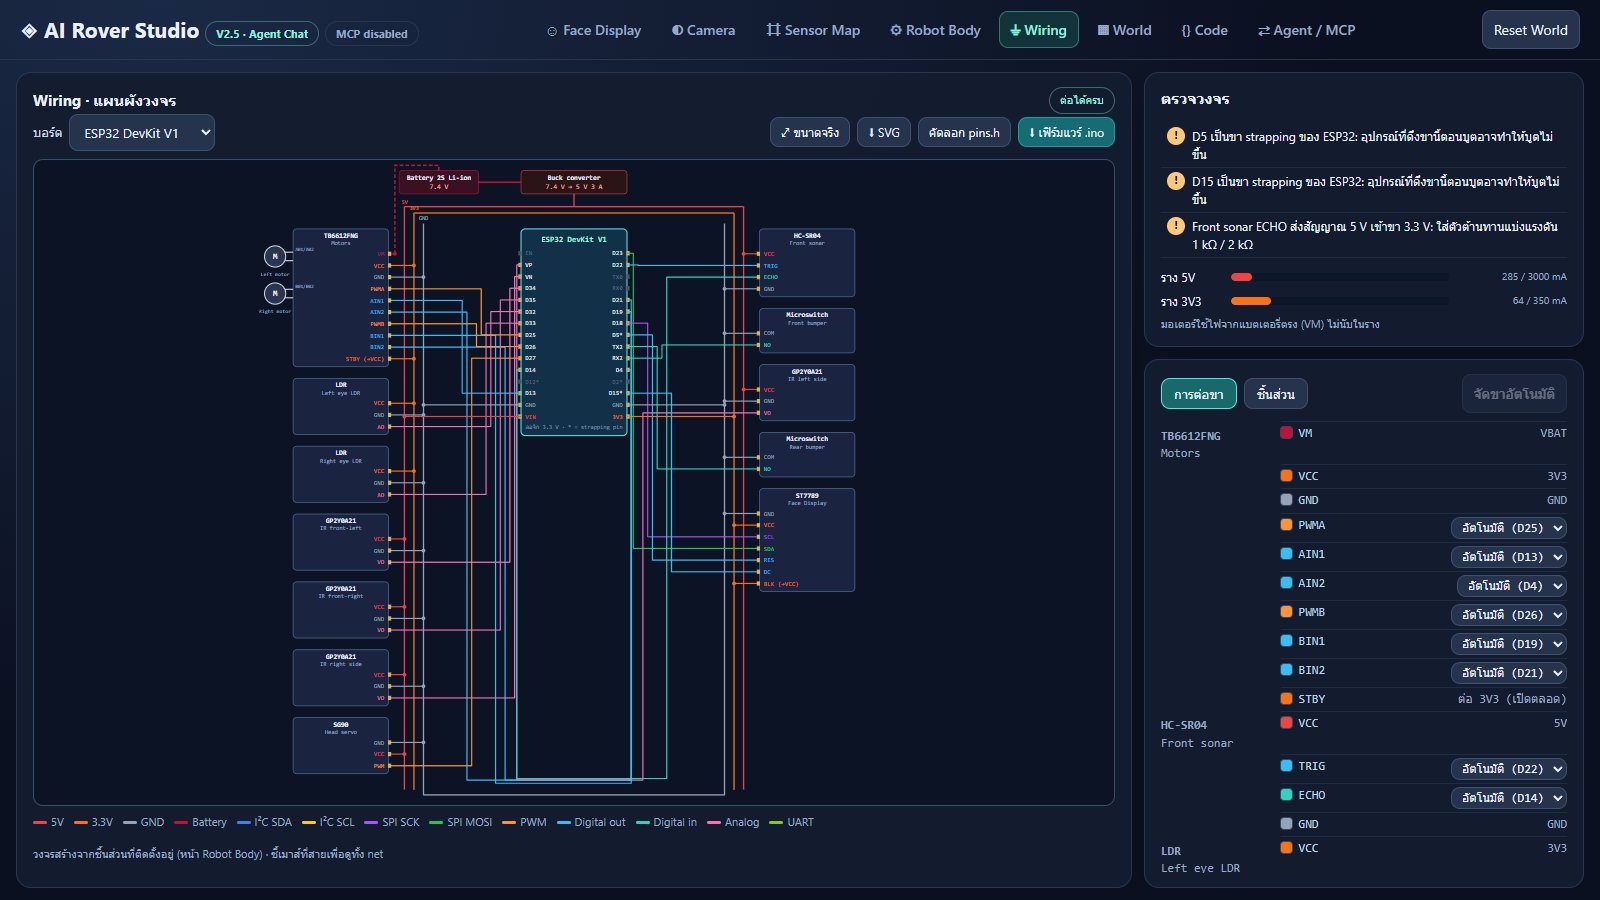Select the HC-SR04 Front sonar block
This screenshot has height=900, width=1600.
[806, 263]
